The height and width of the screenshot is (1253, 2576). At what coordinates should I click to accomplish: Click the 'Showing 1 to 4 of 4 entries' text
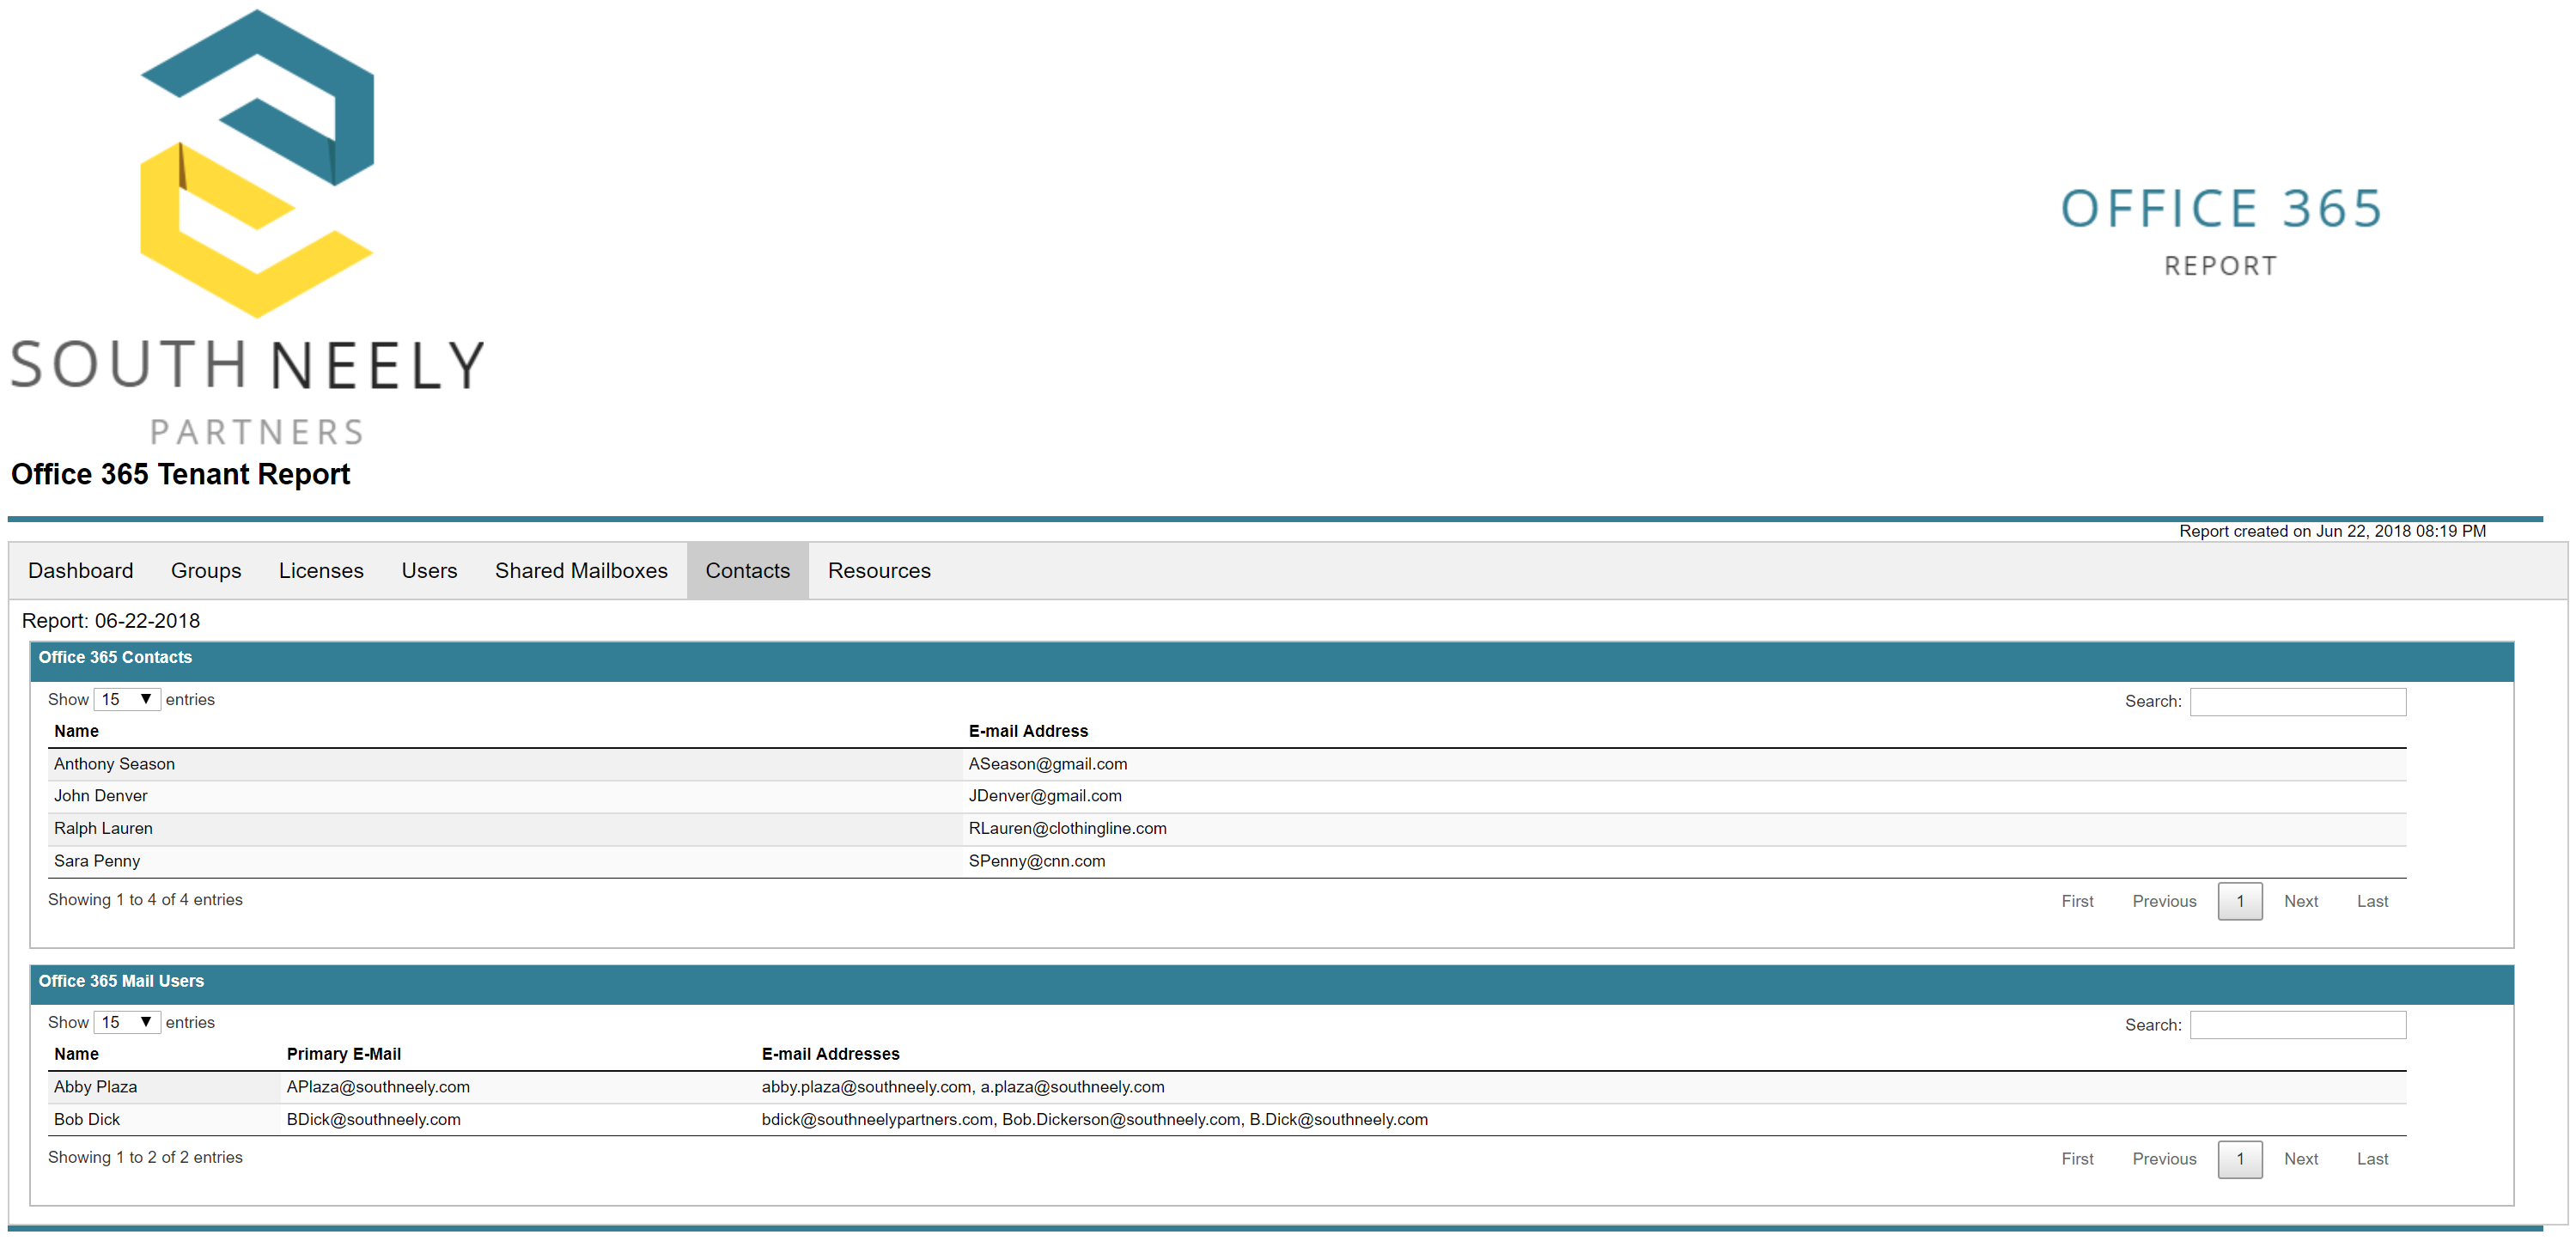tap(145, 900)
